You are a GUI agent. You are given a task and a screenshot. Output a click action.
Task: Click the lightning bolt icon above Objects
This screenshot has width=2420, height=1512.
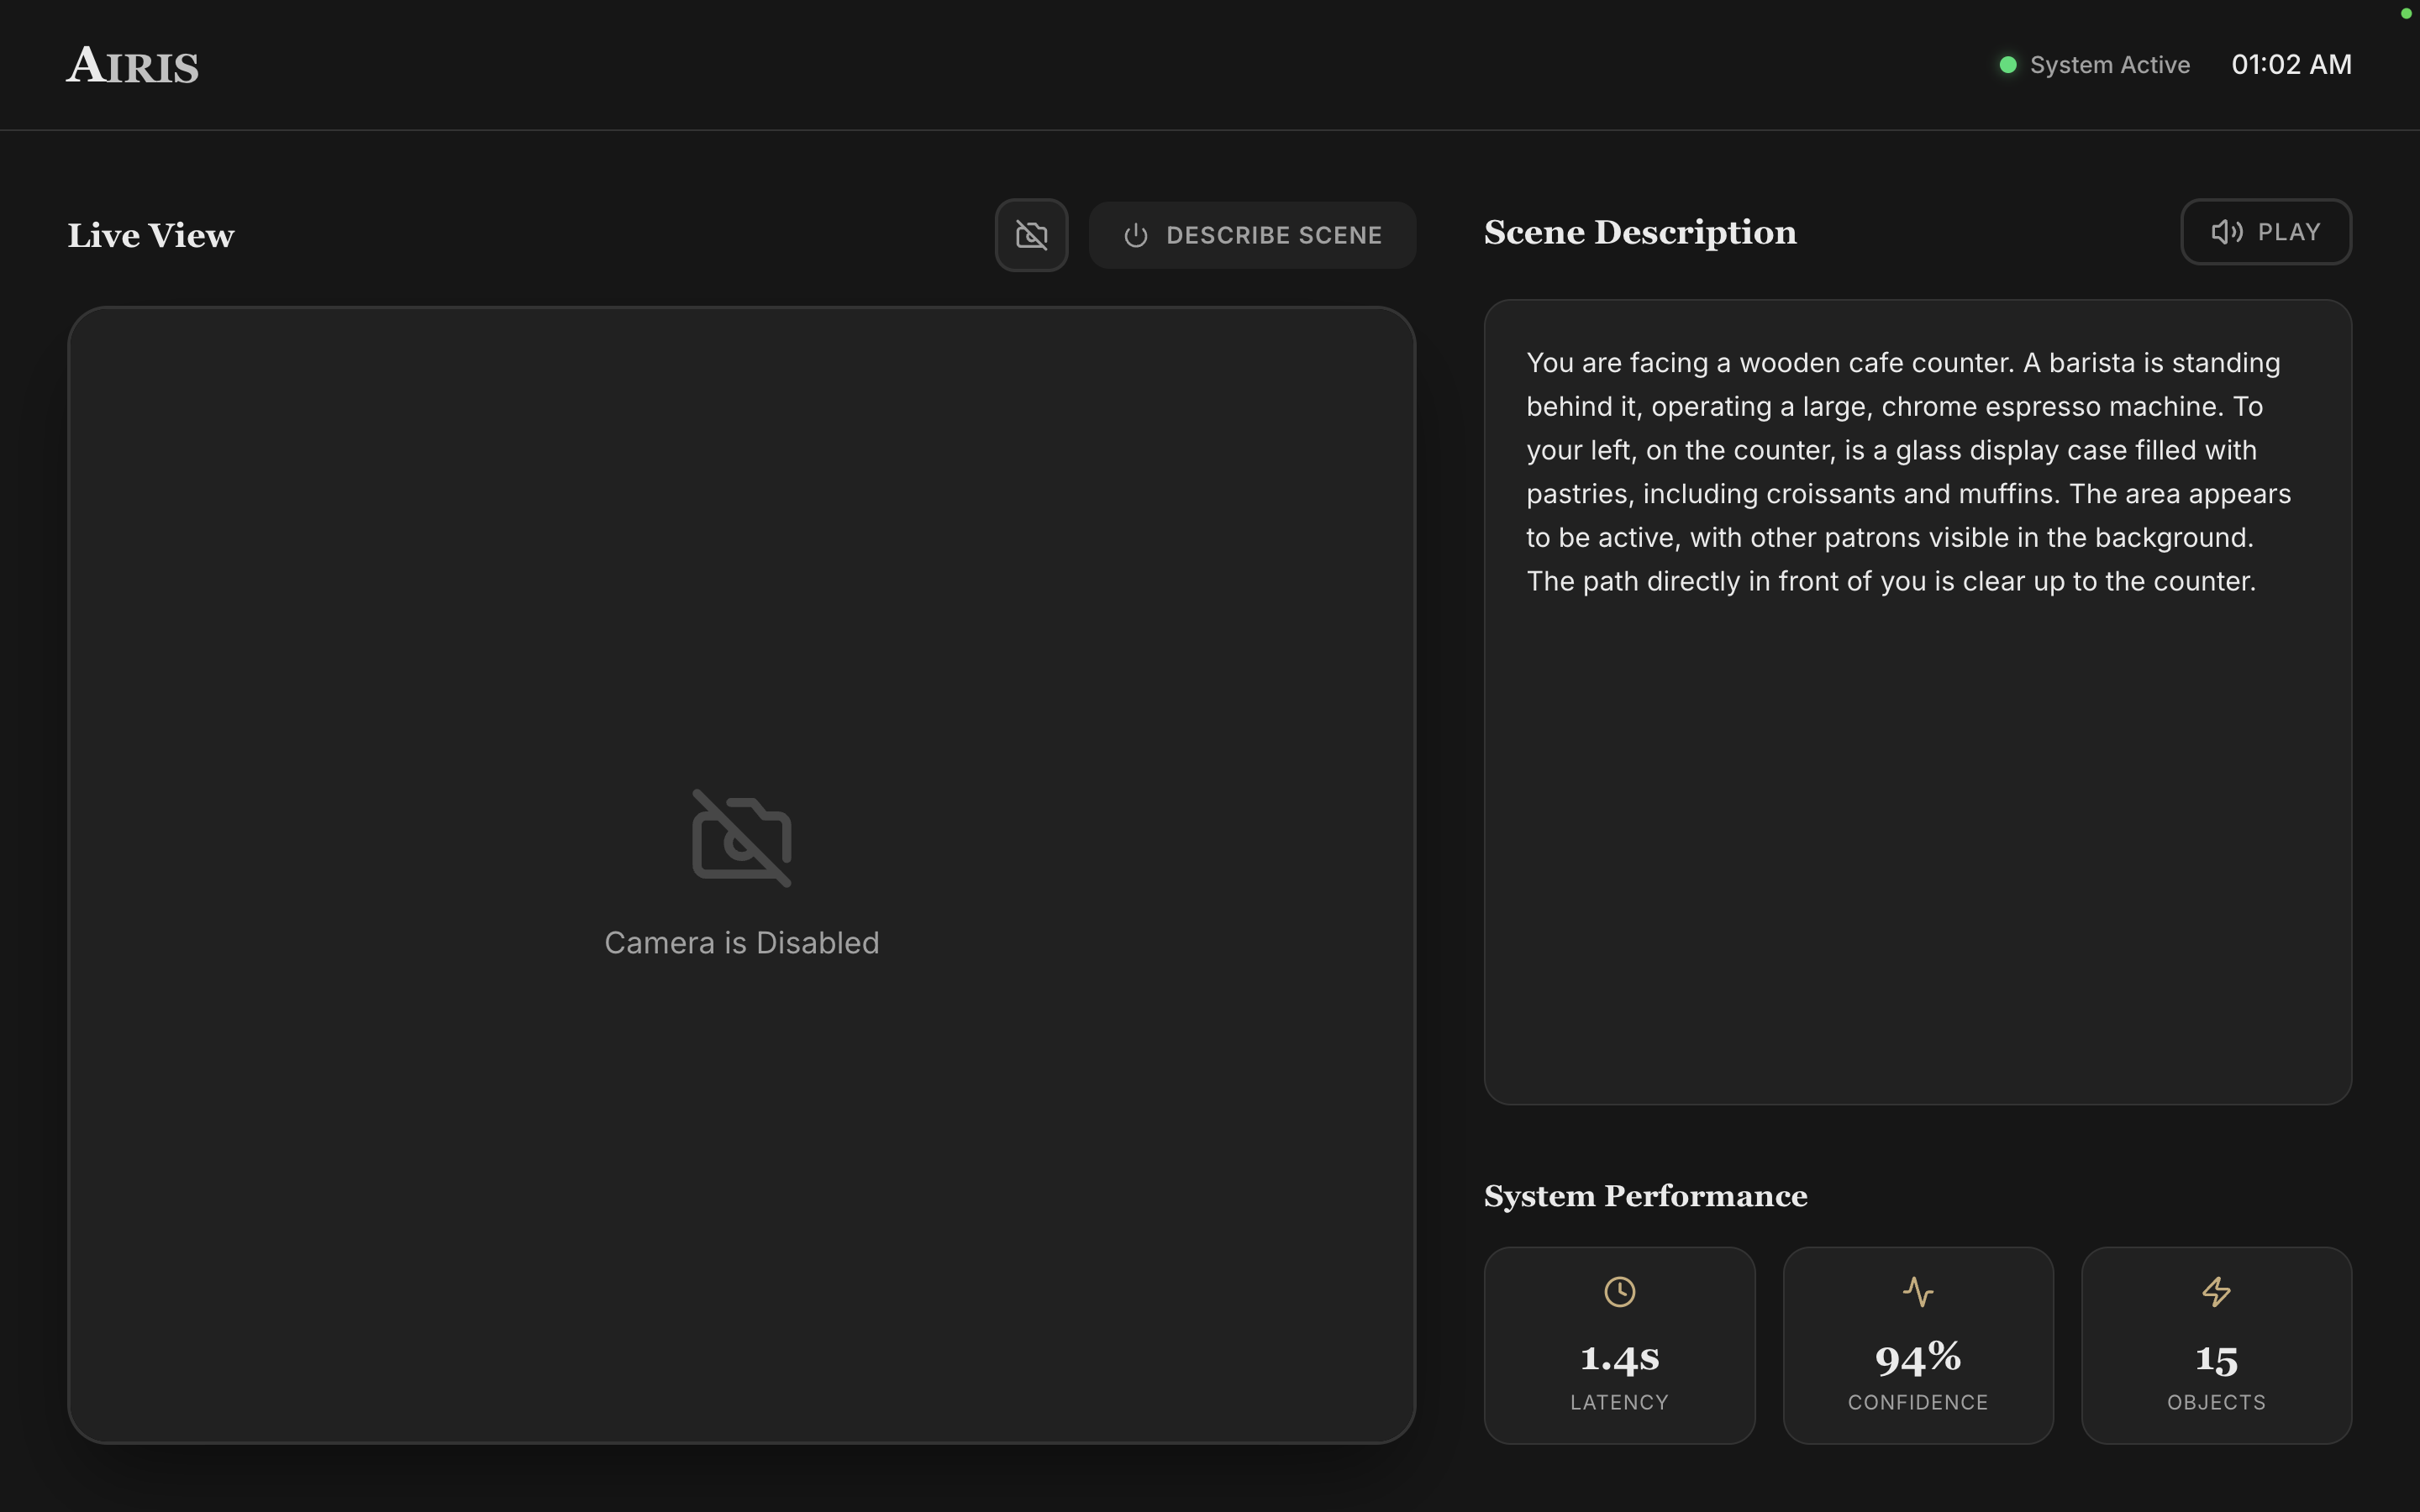click(2216, 1291)
